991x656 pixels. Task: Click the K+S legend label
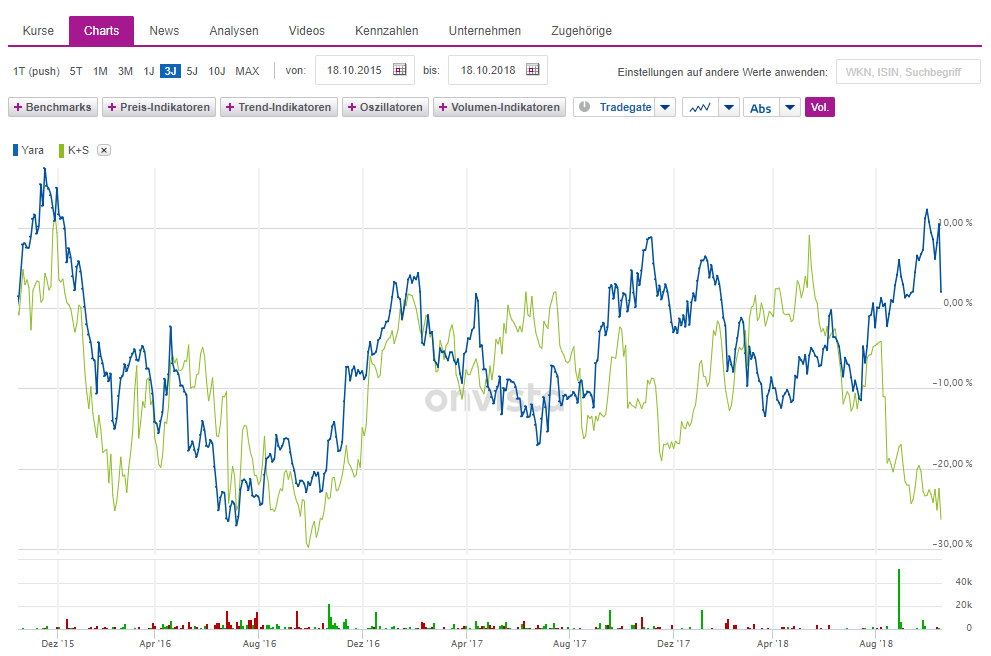(x=78, y=150)
